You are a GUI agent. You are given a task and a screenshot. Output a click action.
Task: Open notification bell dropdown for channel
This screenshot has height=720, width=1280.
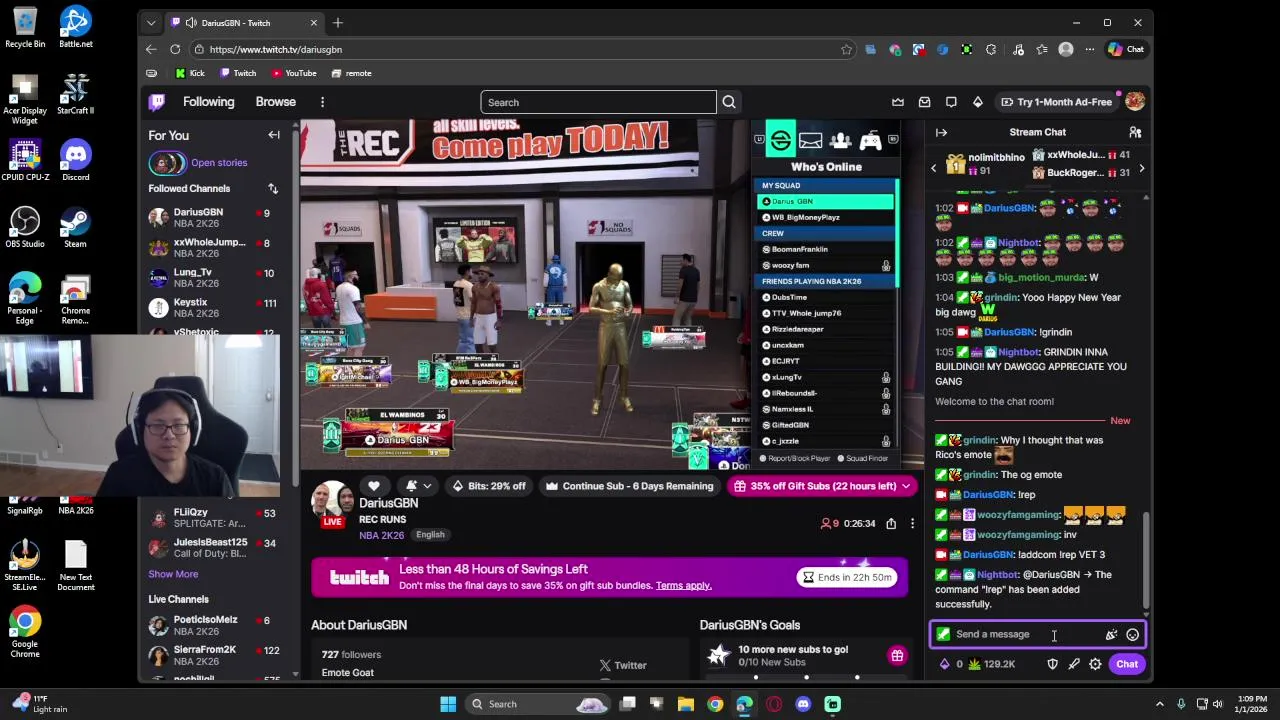(x=418, y=486)
